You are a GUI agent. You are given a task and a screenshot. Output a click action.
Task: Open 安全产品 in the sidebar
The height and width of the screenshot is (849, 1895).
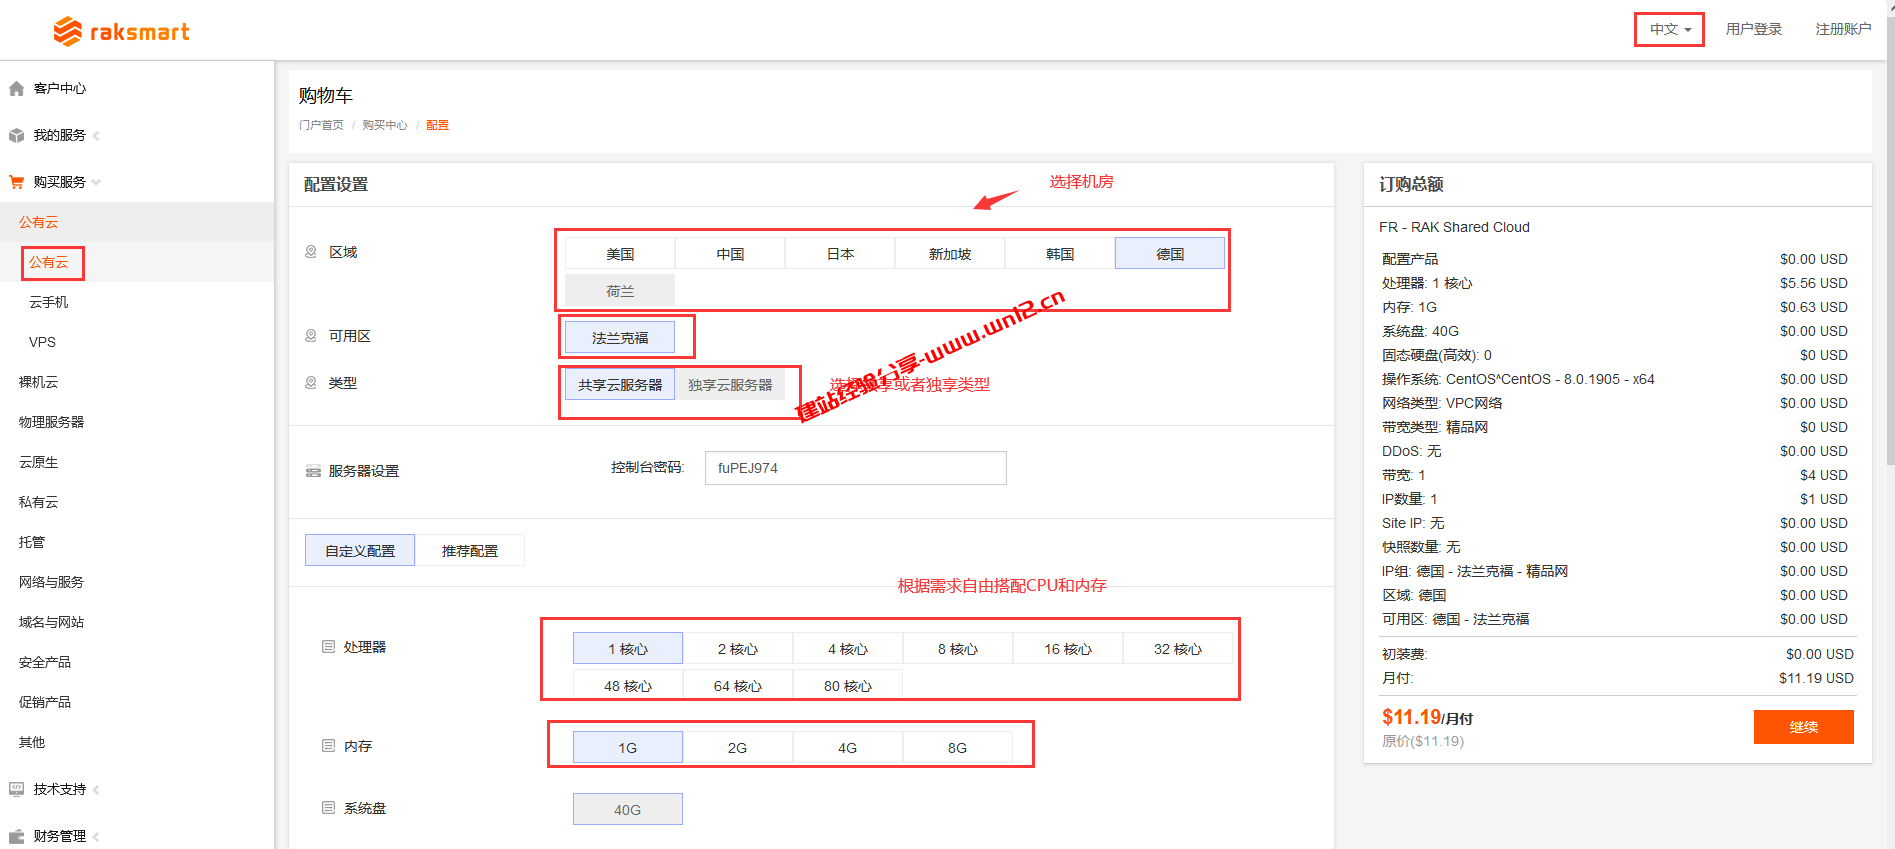pos(45,662)
